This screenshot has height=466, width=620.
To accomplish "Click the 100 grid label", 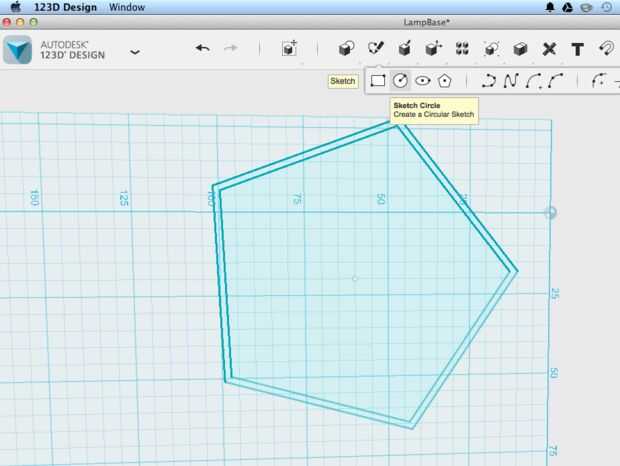I will click(x=211, y=198).
